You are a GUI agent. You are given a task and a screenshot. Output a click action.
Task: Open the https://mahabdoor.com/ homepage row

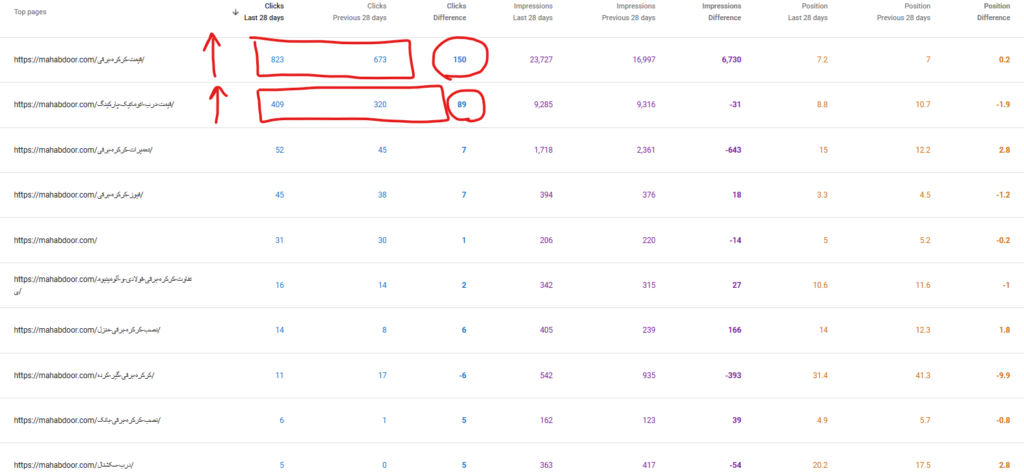tap(56, 240)
